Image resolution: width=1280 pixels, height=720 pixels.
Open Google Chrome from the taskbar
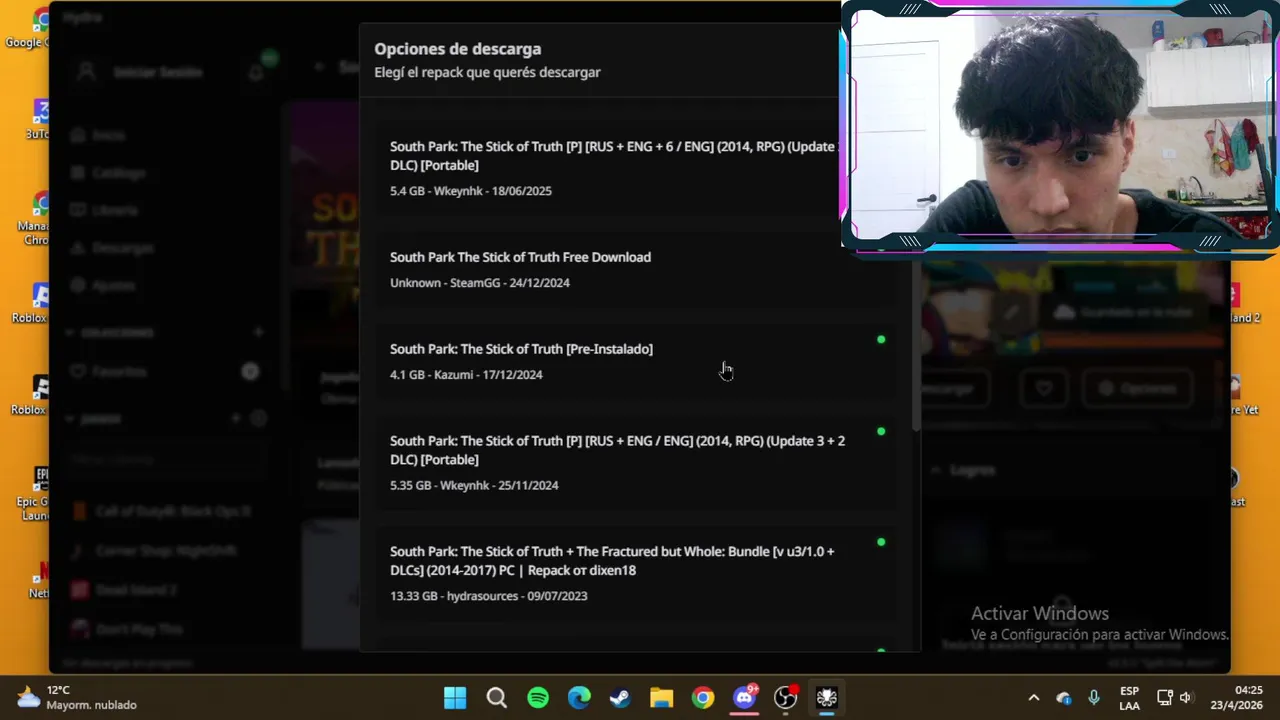coord(703,697)
